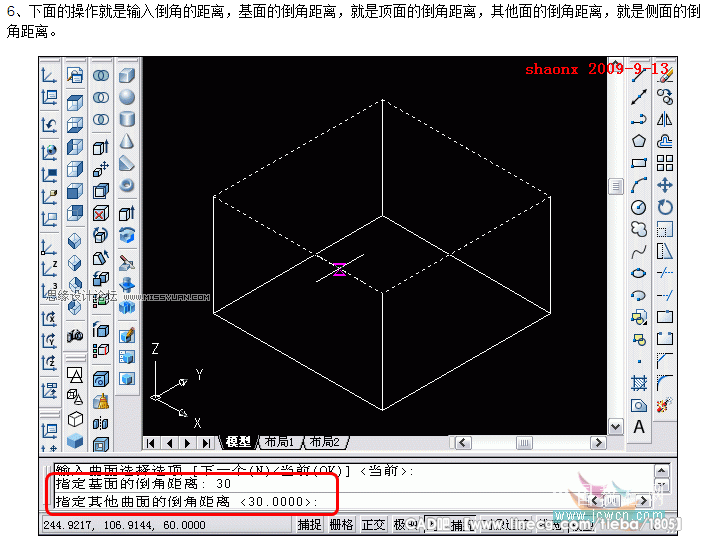
Task: Select the Polygon draw tool
Action: [639, 141]
